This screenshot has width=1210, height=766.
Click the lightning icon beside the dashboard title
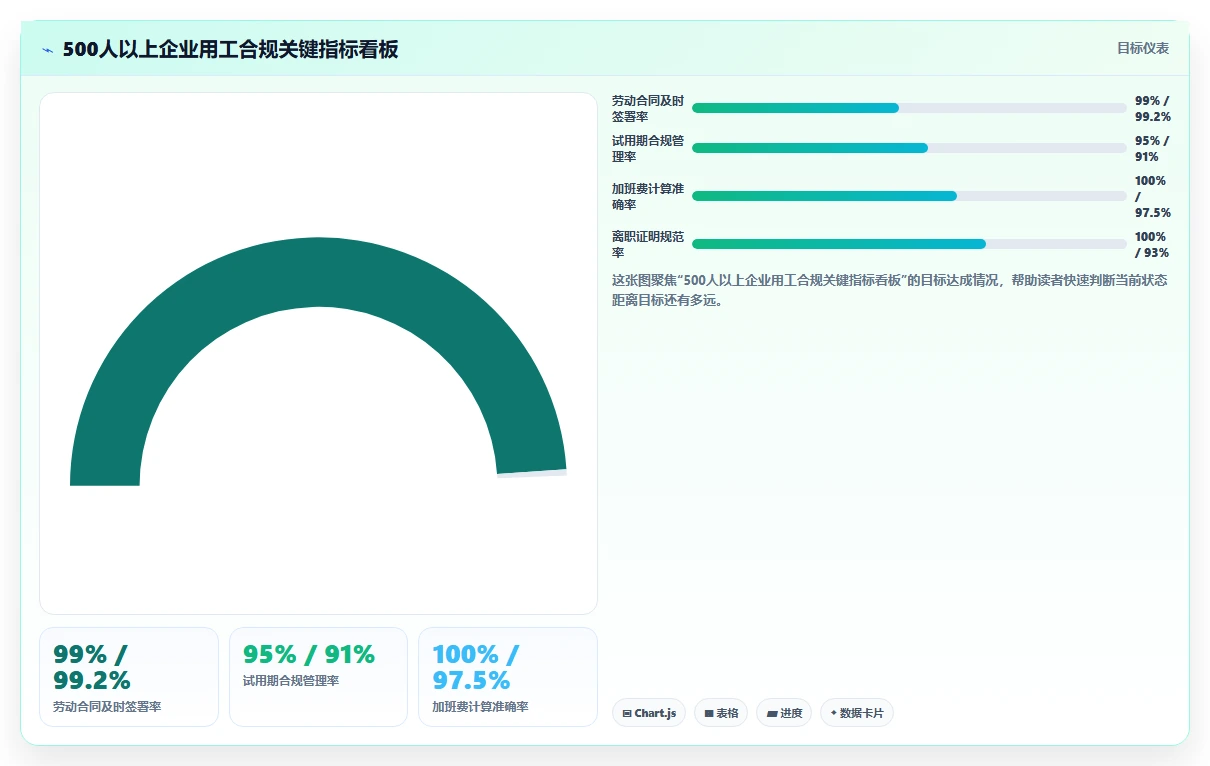48,50
